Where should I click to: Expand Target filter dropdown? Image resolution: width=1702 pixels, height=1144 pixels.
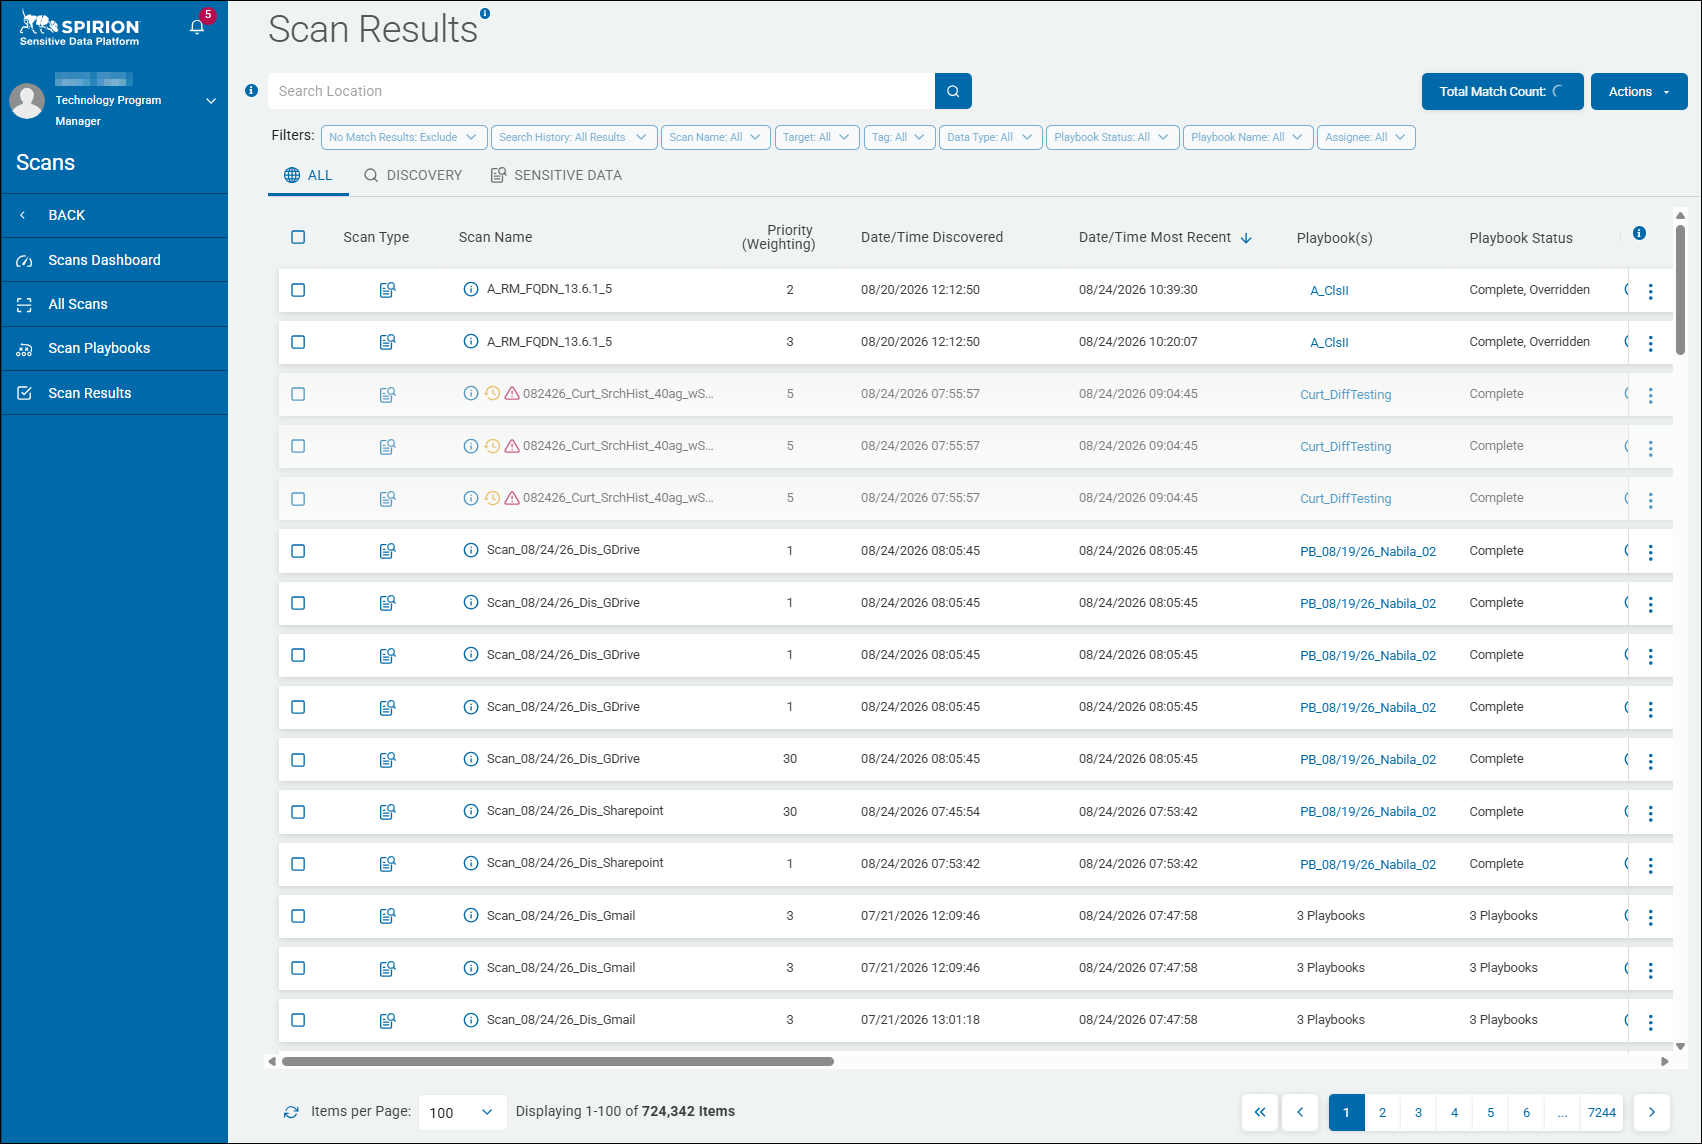[817, 137]
